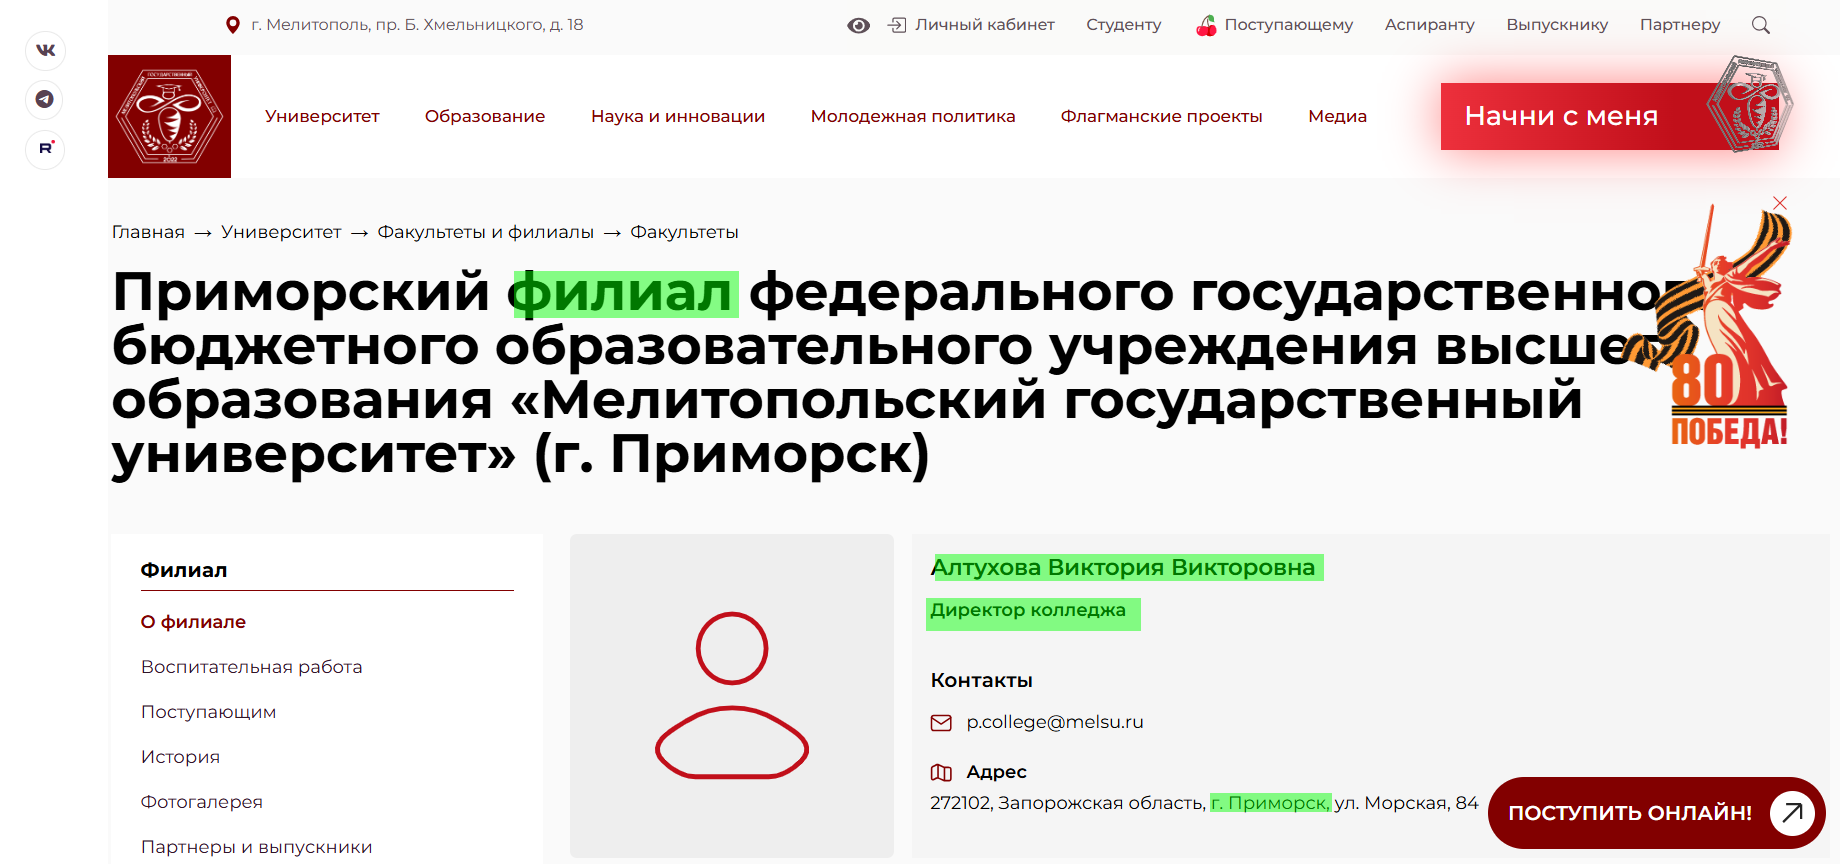This screenshot has width=1840, height=864.
Task: Click the envelope email icon
Action: pos(941,722)
